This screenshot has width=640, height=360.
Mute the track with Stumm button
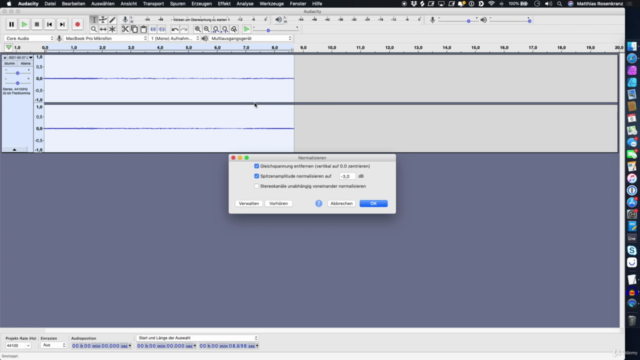click(x=10, y=64)
